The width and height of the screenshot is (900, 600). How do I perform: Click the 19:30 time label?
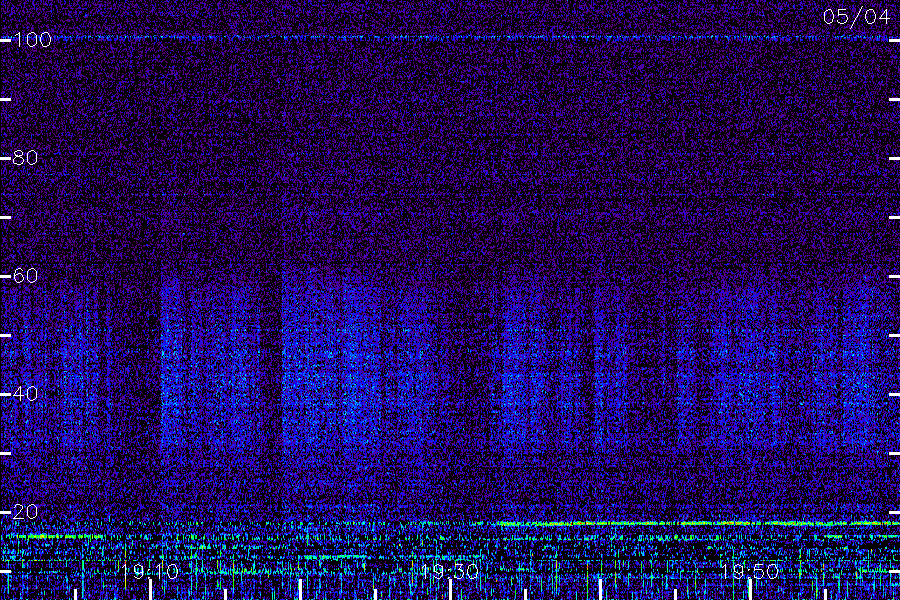point(449,572)
